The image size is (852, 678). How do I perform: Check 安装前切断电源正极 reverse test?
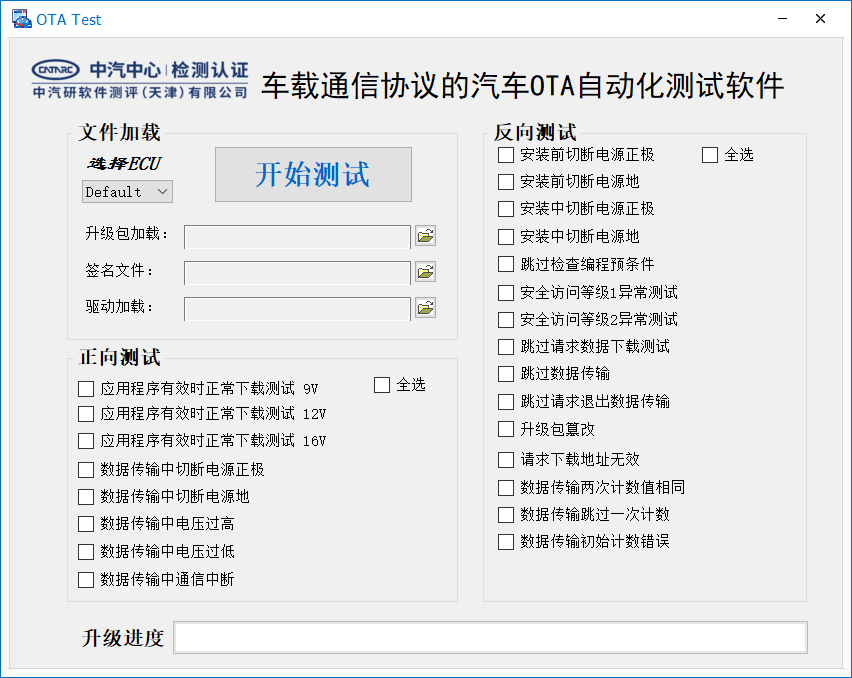506,155
